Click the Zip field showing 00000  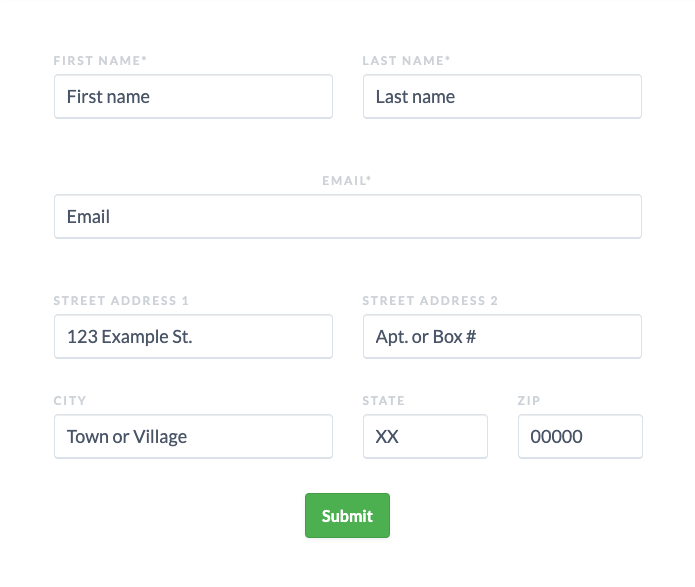(x=580, y=436)
